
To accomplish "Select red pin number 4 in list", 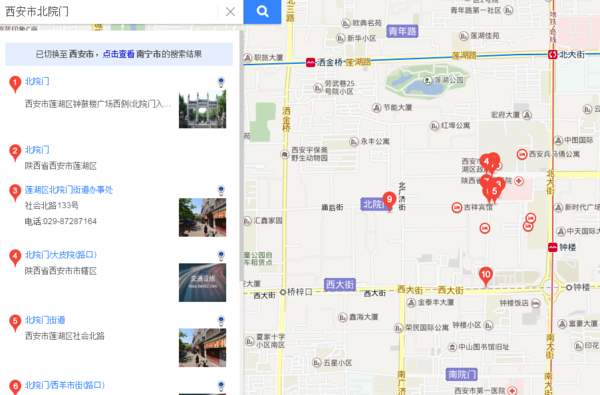I will coord(15,258).
